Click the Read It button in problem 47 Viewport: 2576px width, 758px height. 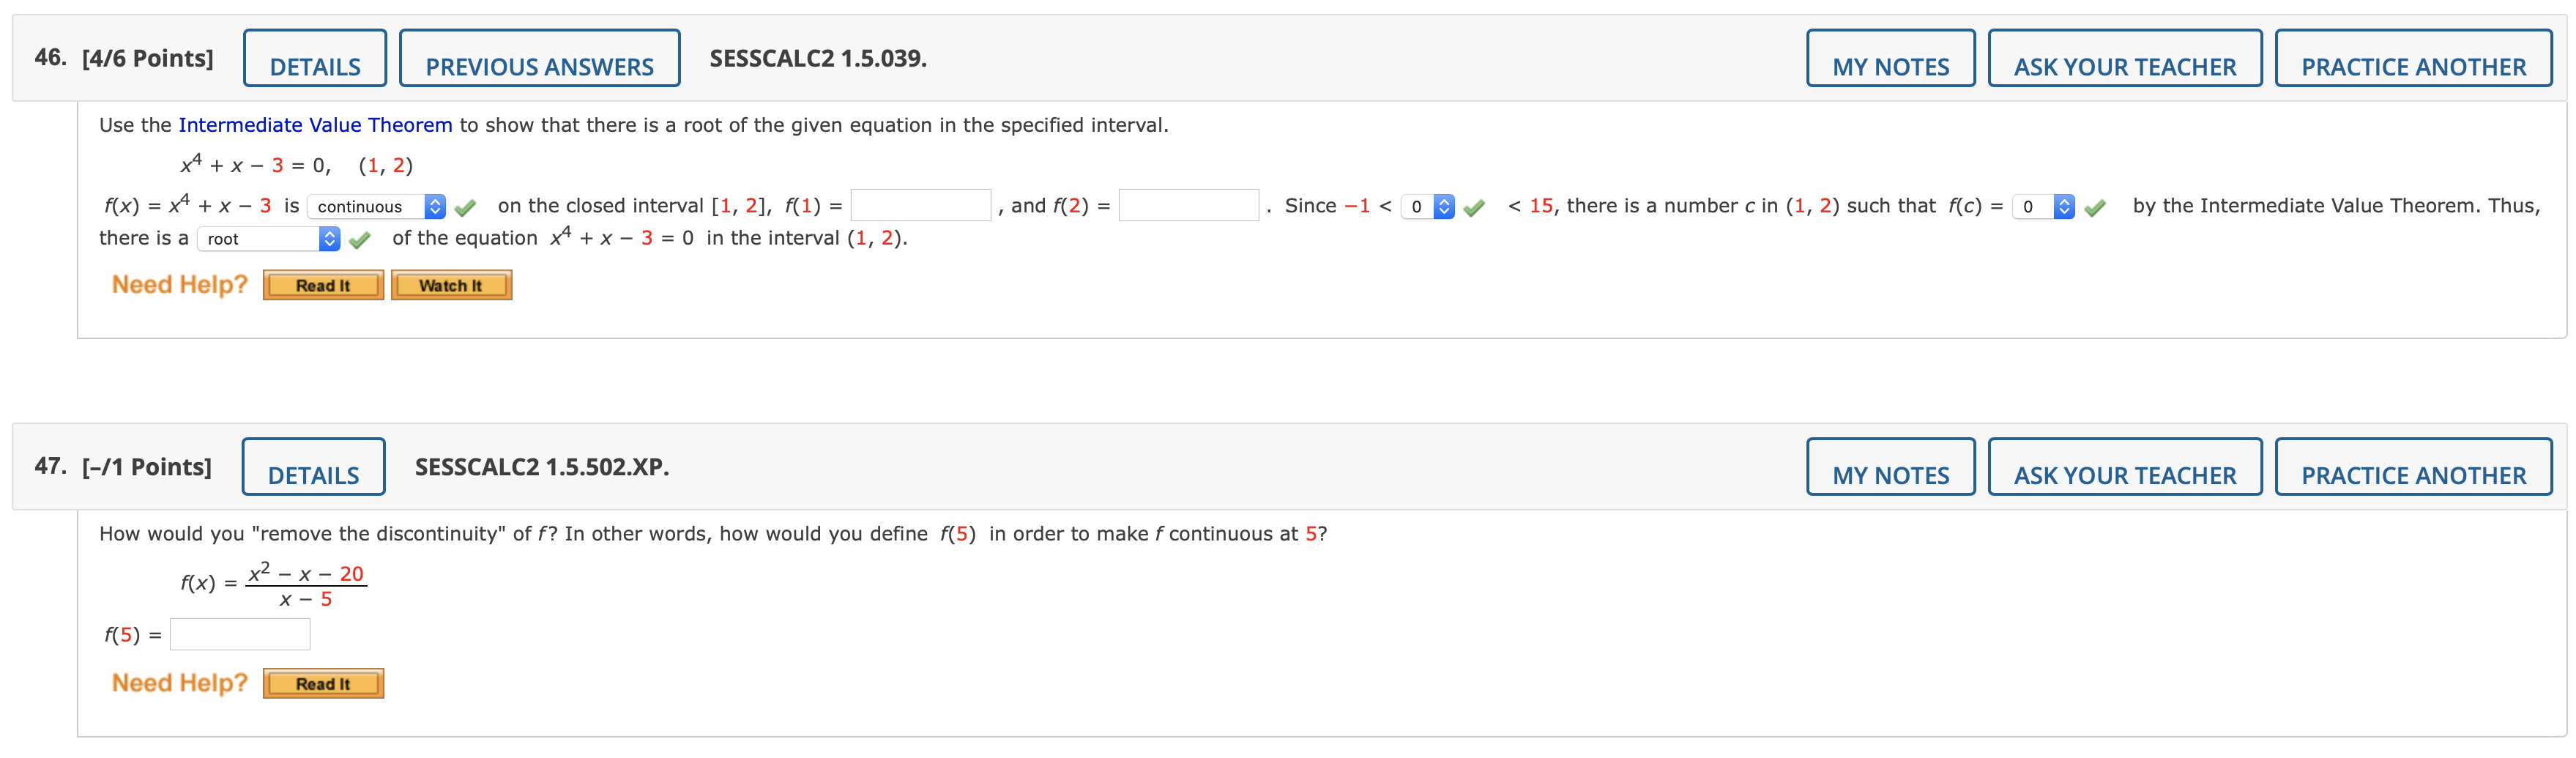click(x=322, y=683)
